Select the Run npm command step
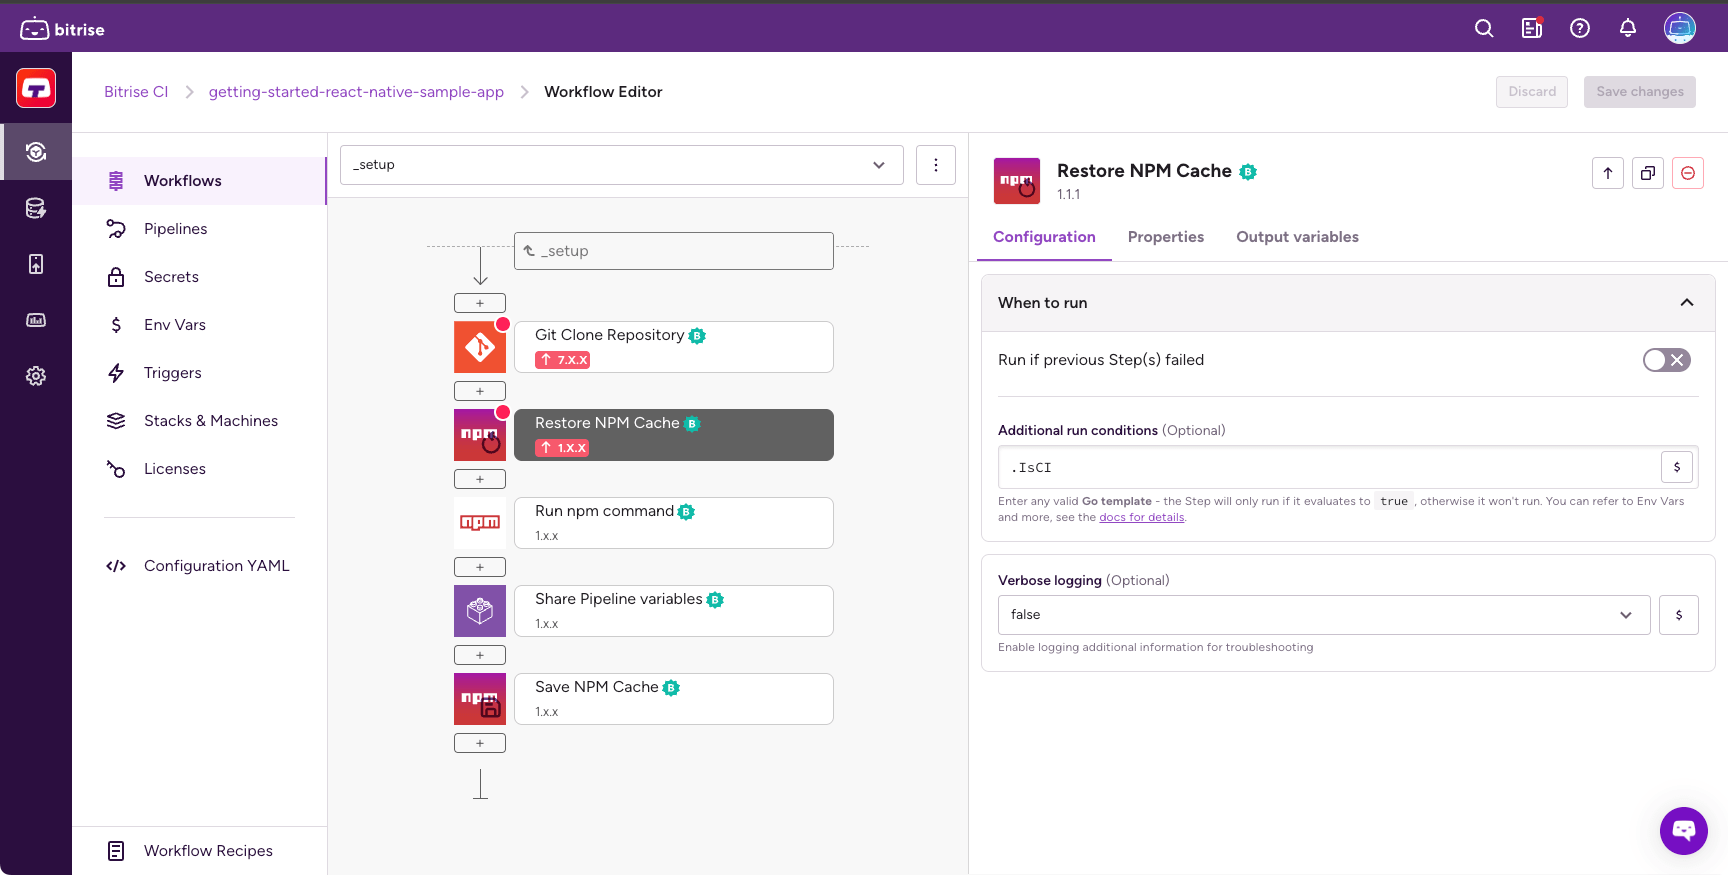The image size is (1728, 875). pyautogui.click(x=673, y=523)
